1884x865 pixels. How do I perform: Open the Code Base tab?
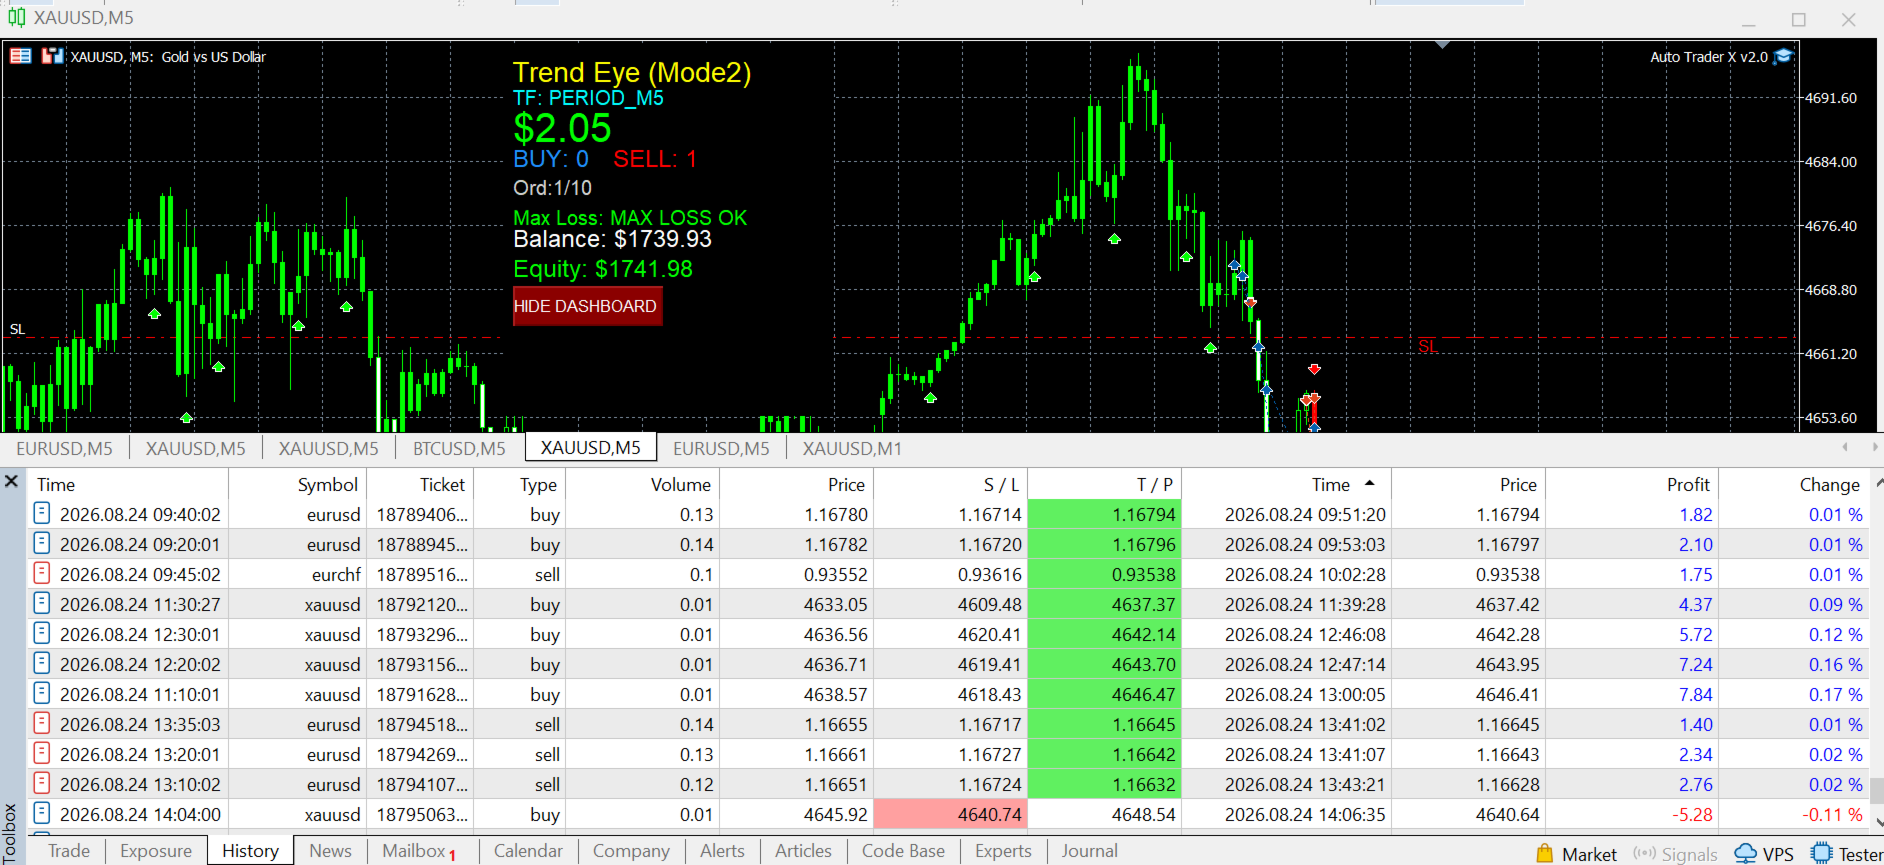tap(903, 851)
